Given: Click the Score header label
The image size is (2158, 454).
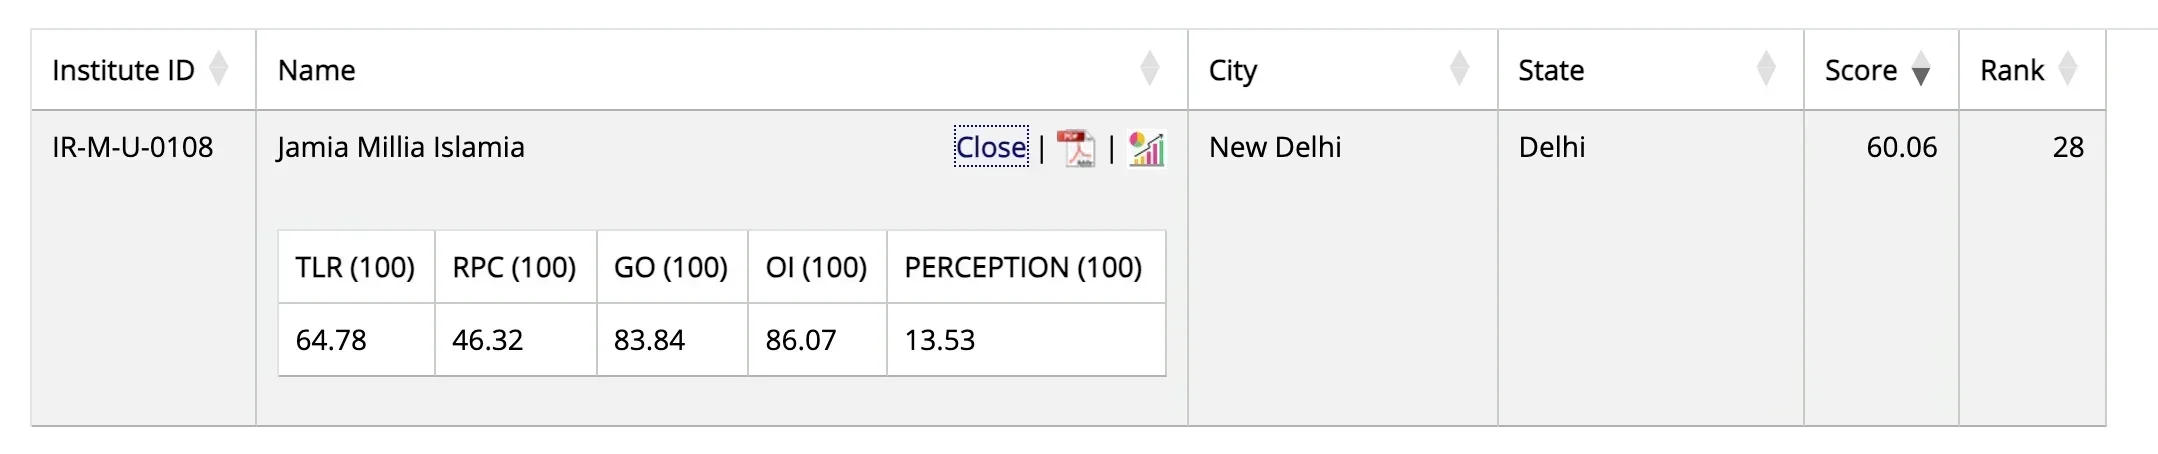Looking at the screenshot, I should [1860, 70].
